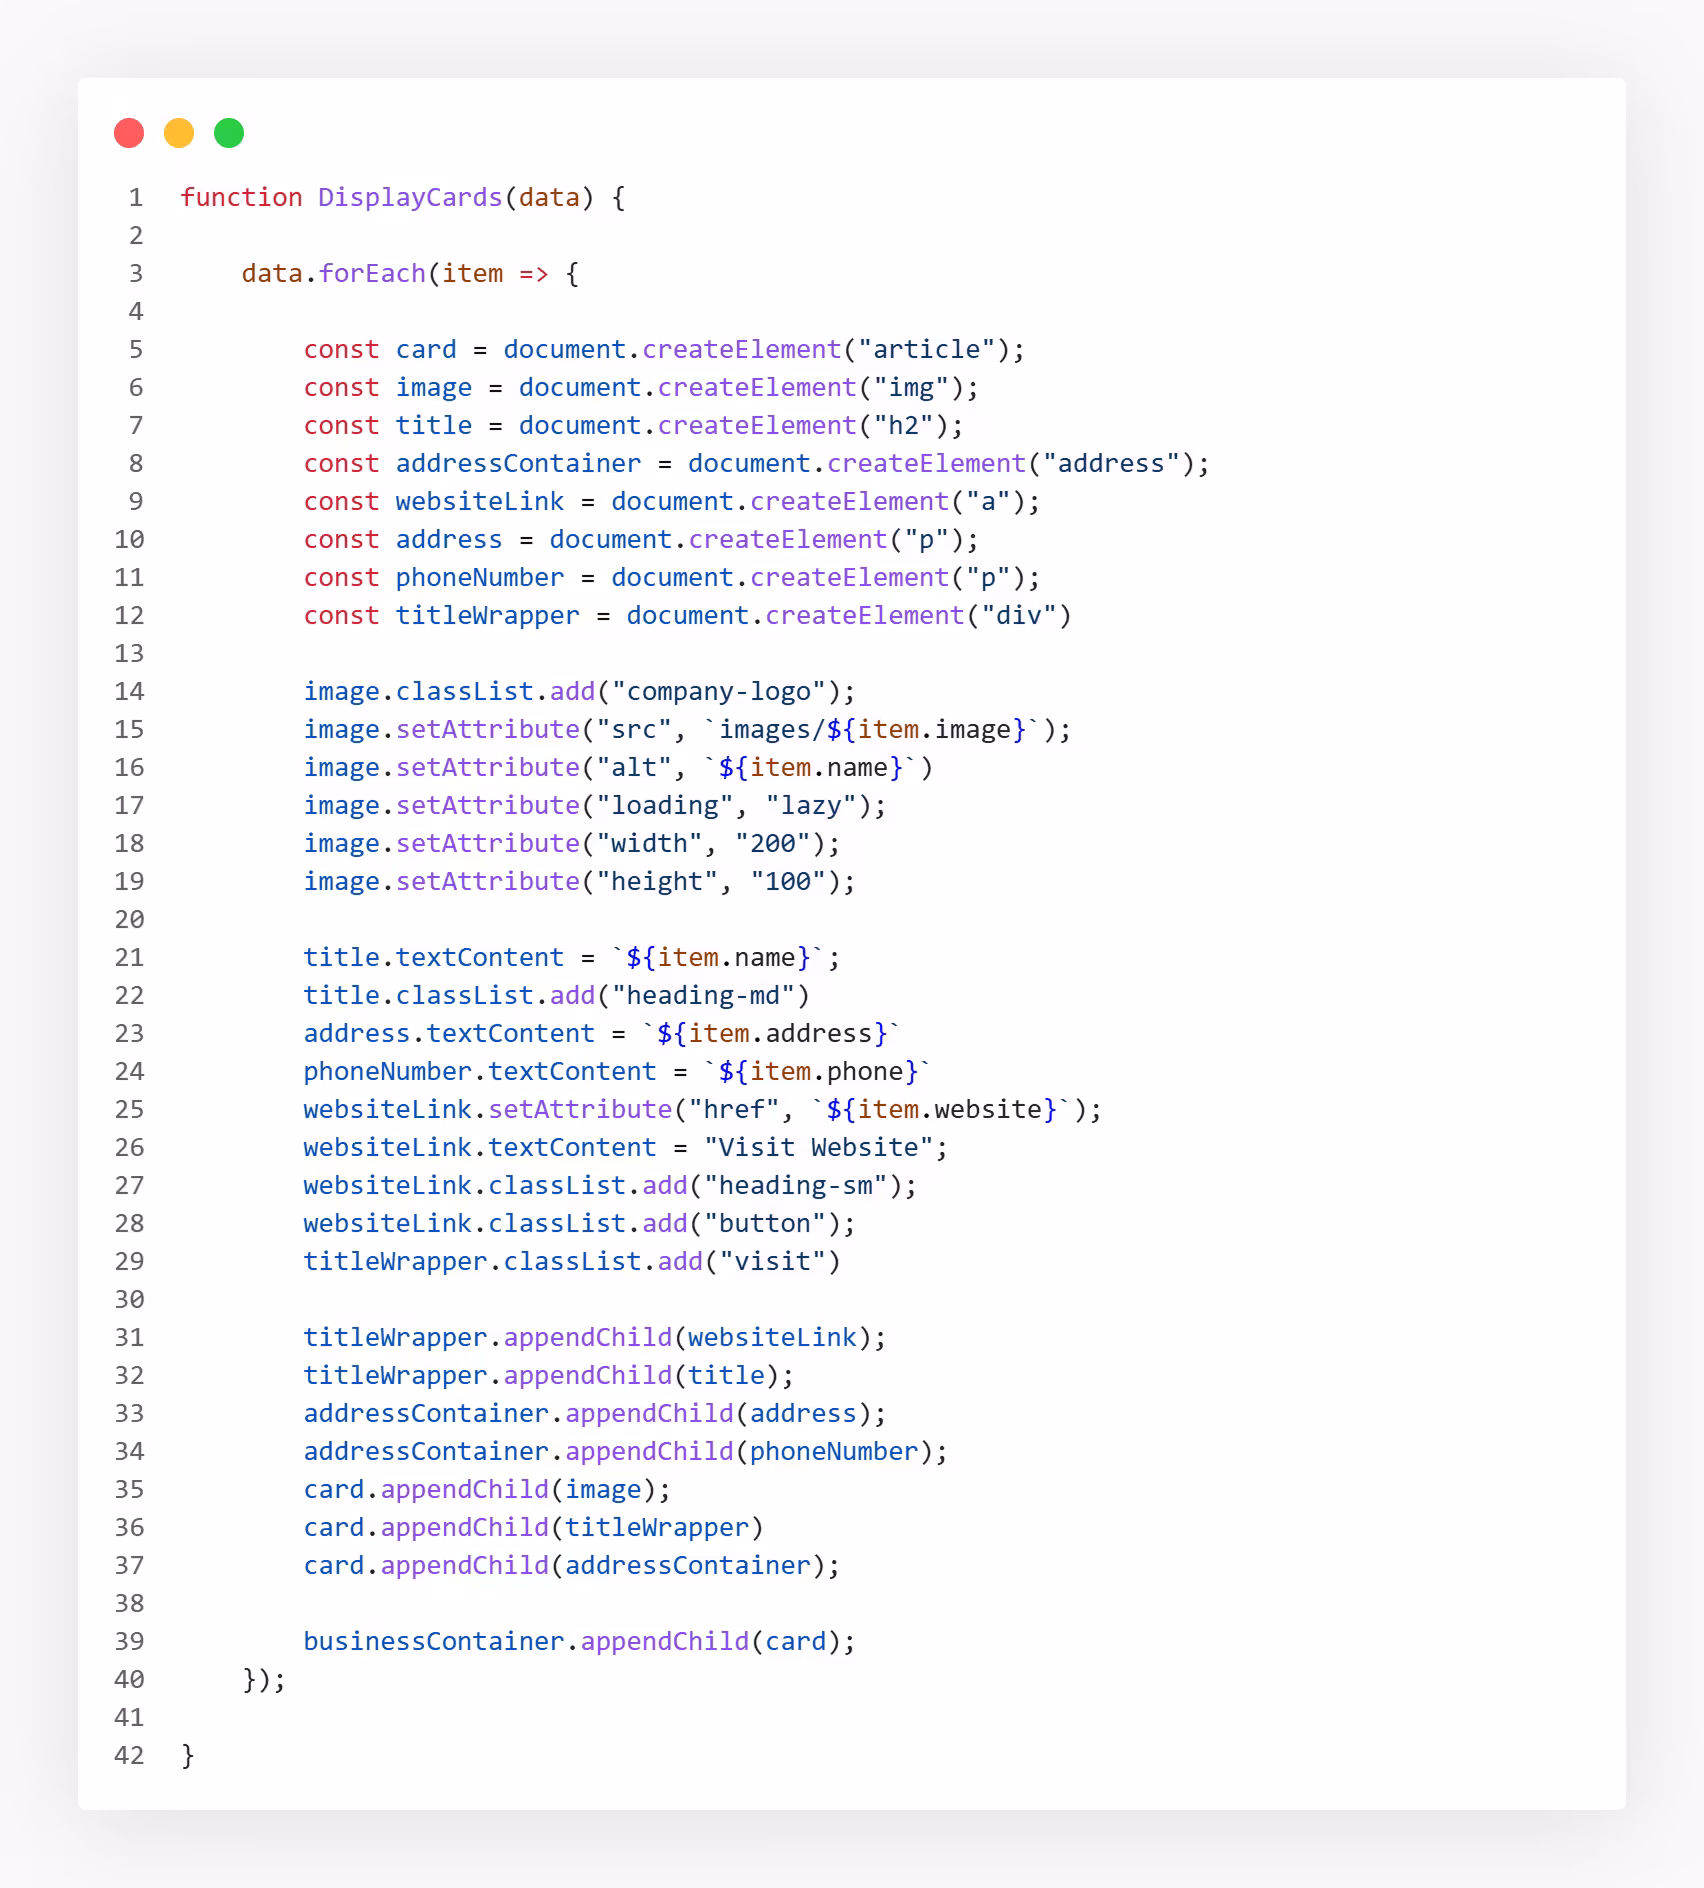Screen dimensions: 1704x1888
Task: Click line number 1
Action: click(136, 197)
